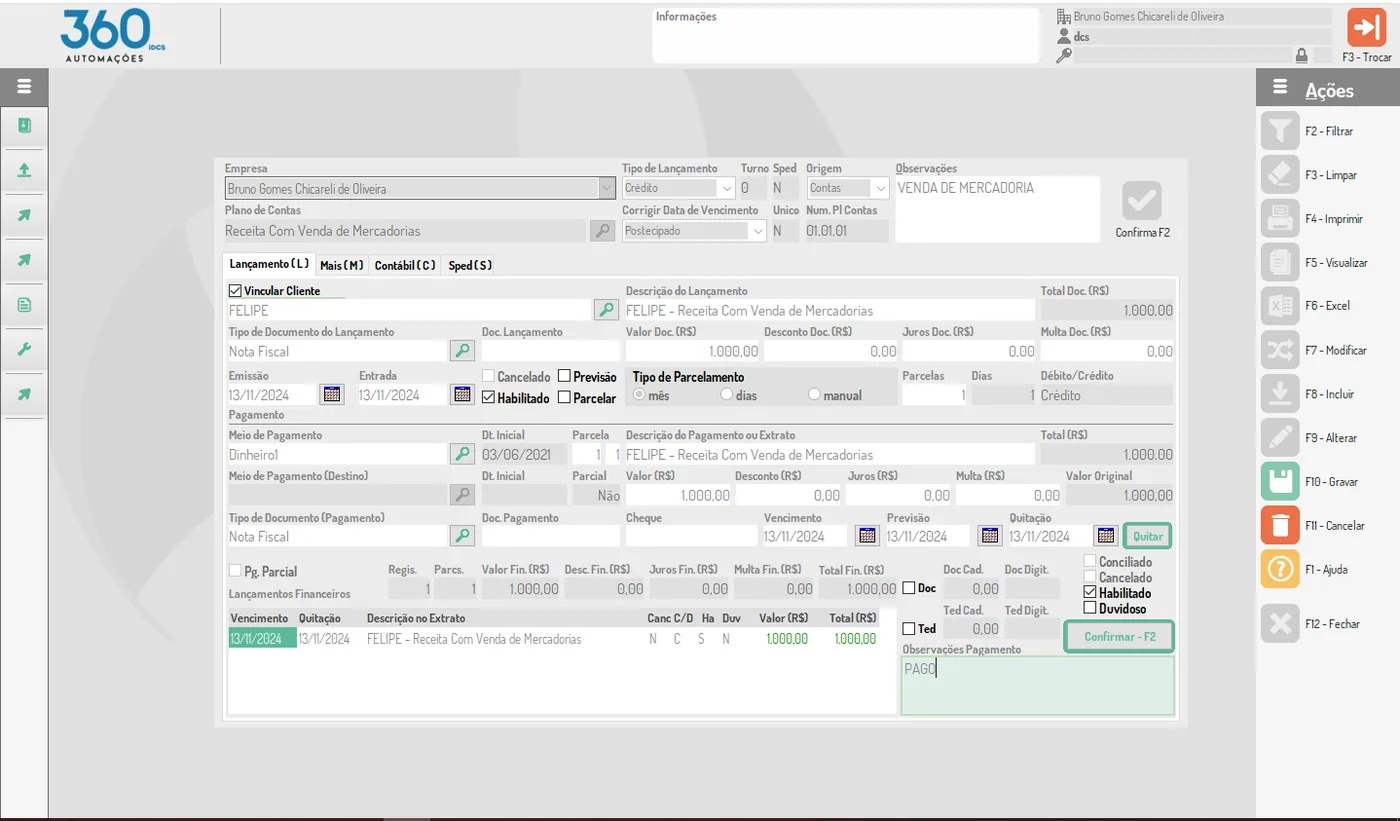This screenshot has width=1400, height=821.
Task: Check the Parcelar checkbox
Action: pyautogui.click(x=565, y=397)
